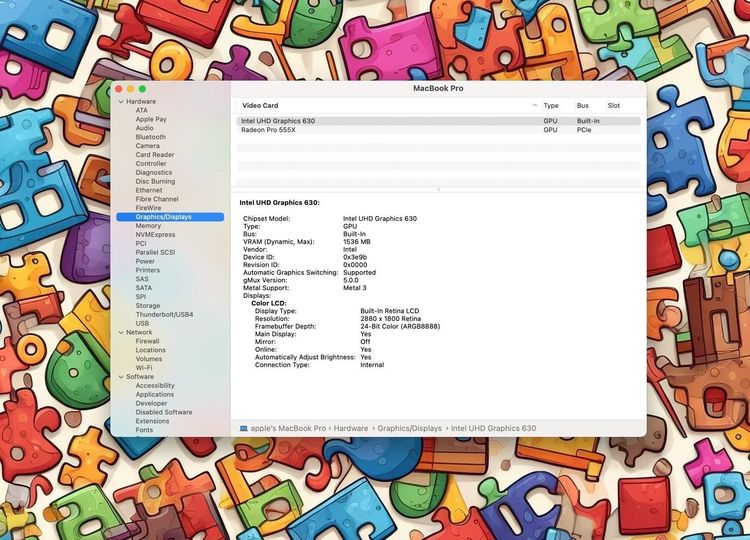Select the Radeon Pro 555X row

click(x=439, y=130)
